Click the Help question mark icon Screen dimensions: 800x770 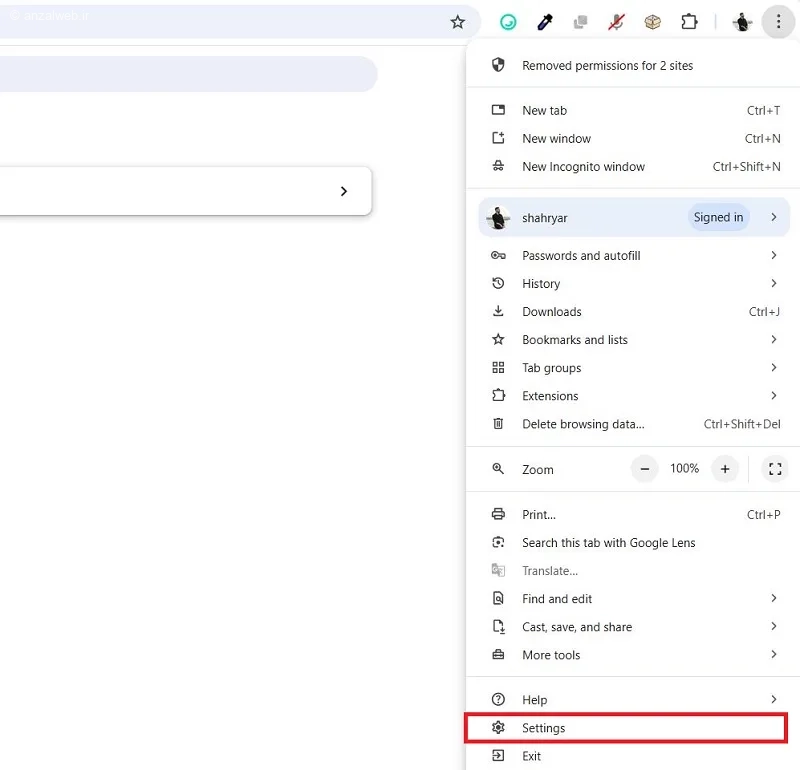(498, 699)
